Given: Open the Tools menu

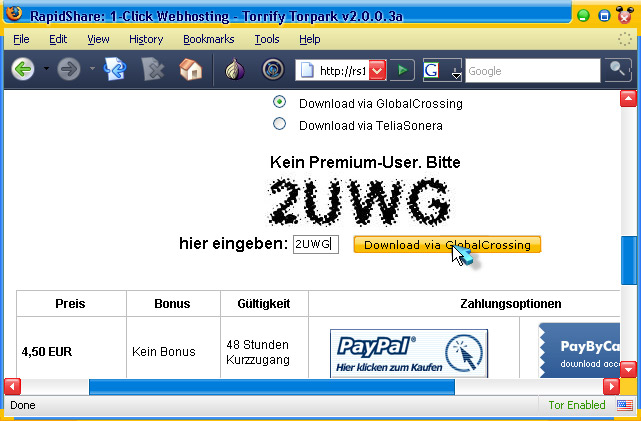Looking at the screenshot, I should [x=267, y=39].
